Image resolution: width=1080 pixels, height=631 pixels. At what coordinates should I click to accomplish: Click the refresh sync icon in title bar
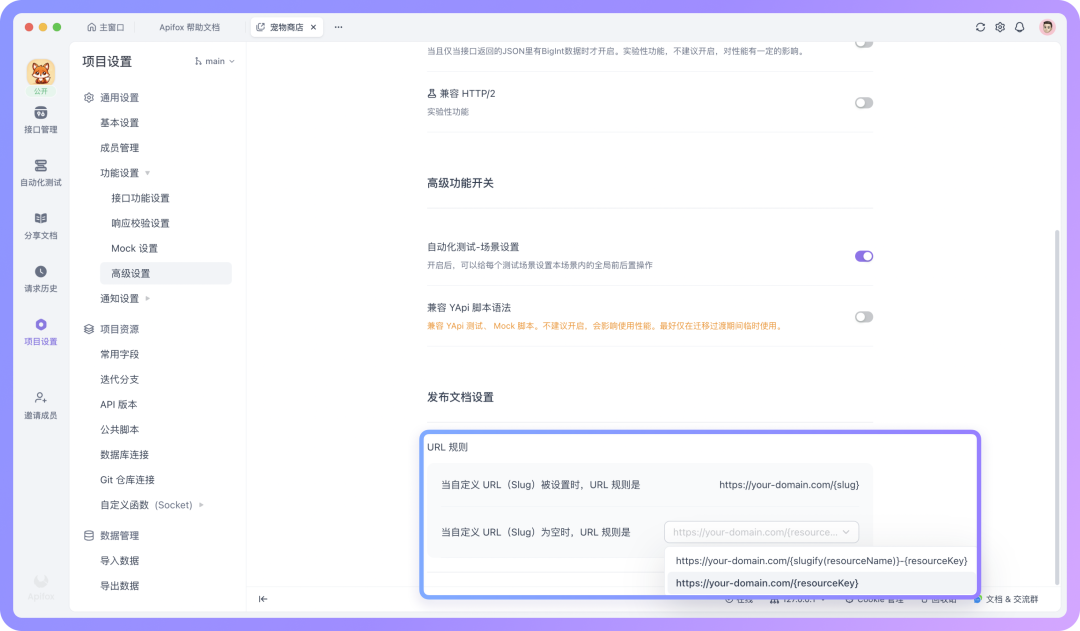[980, 27]
